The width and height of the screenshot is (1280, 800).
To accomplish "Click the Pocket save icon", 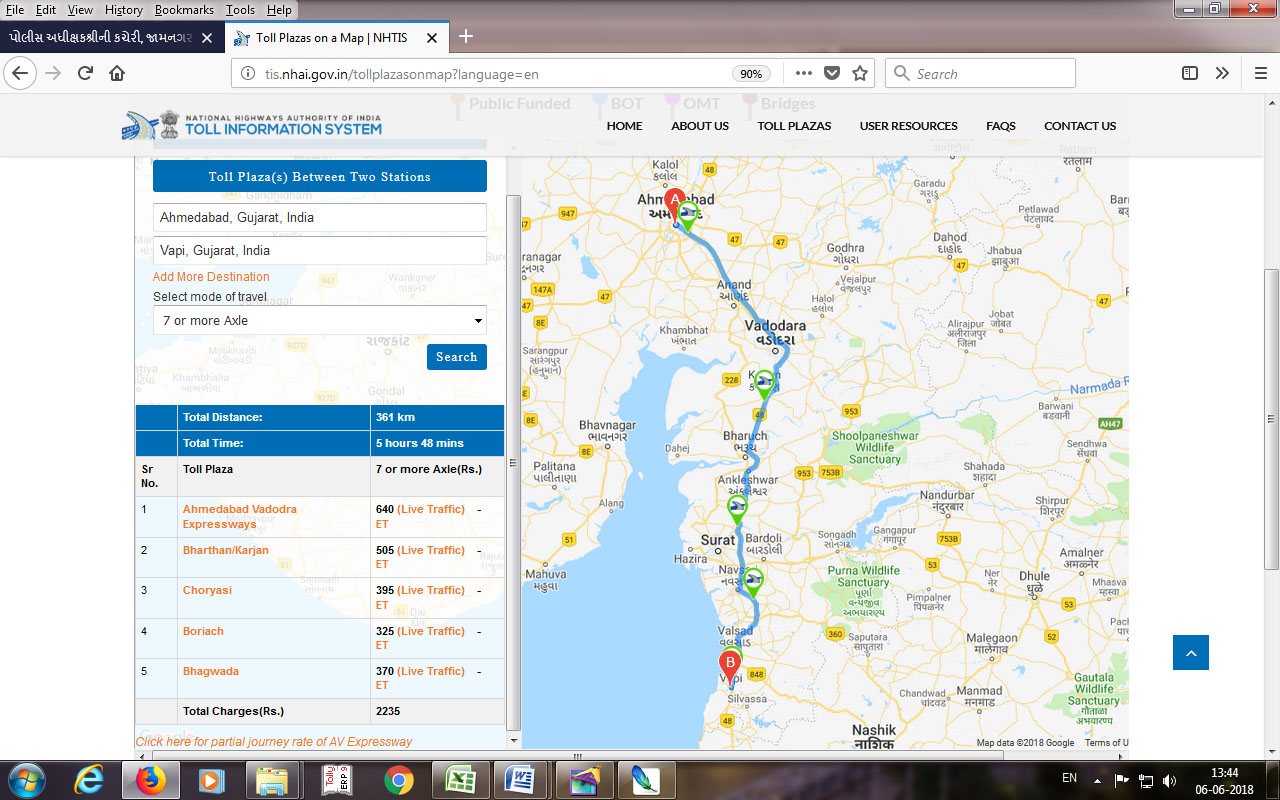I will click(831, 73).
